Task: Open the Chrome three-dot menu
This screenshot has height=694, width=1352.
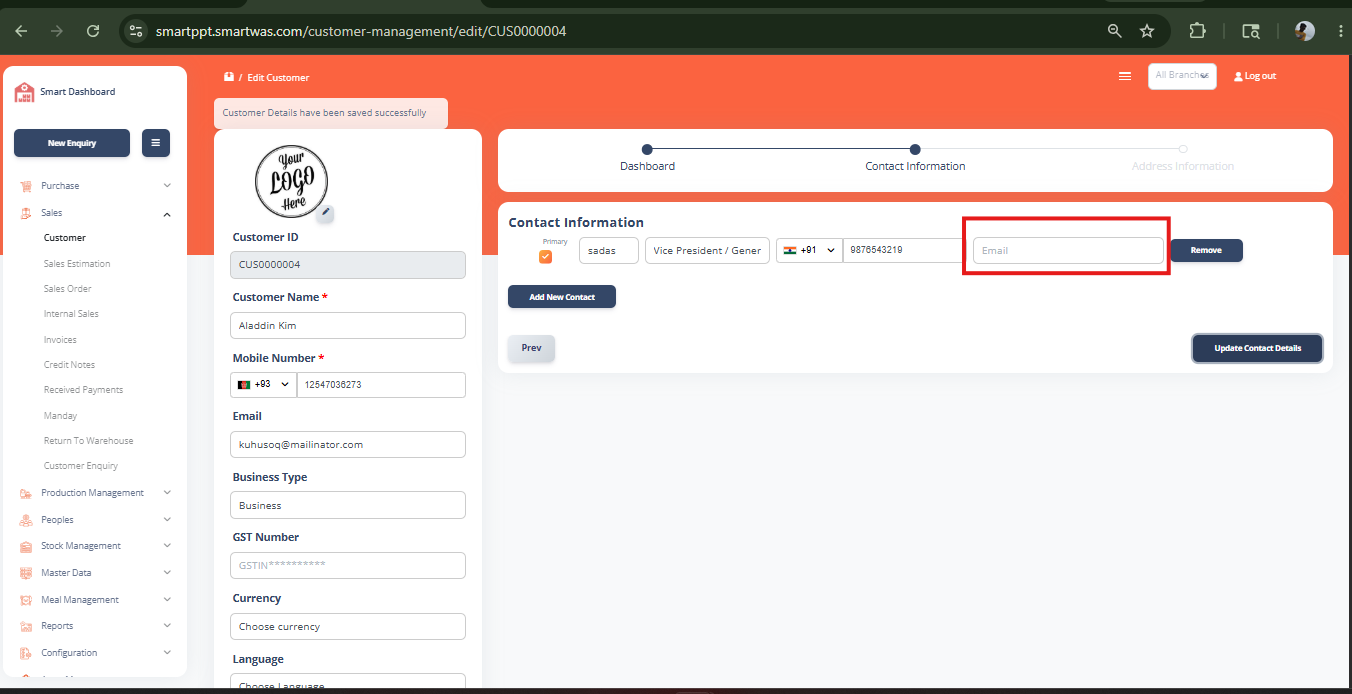Action: coord(1340,31)
